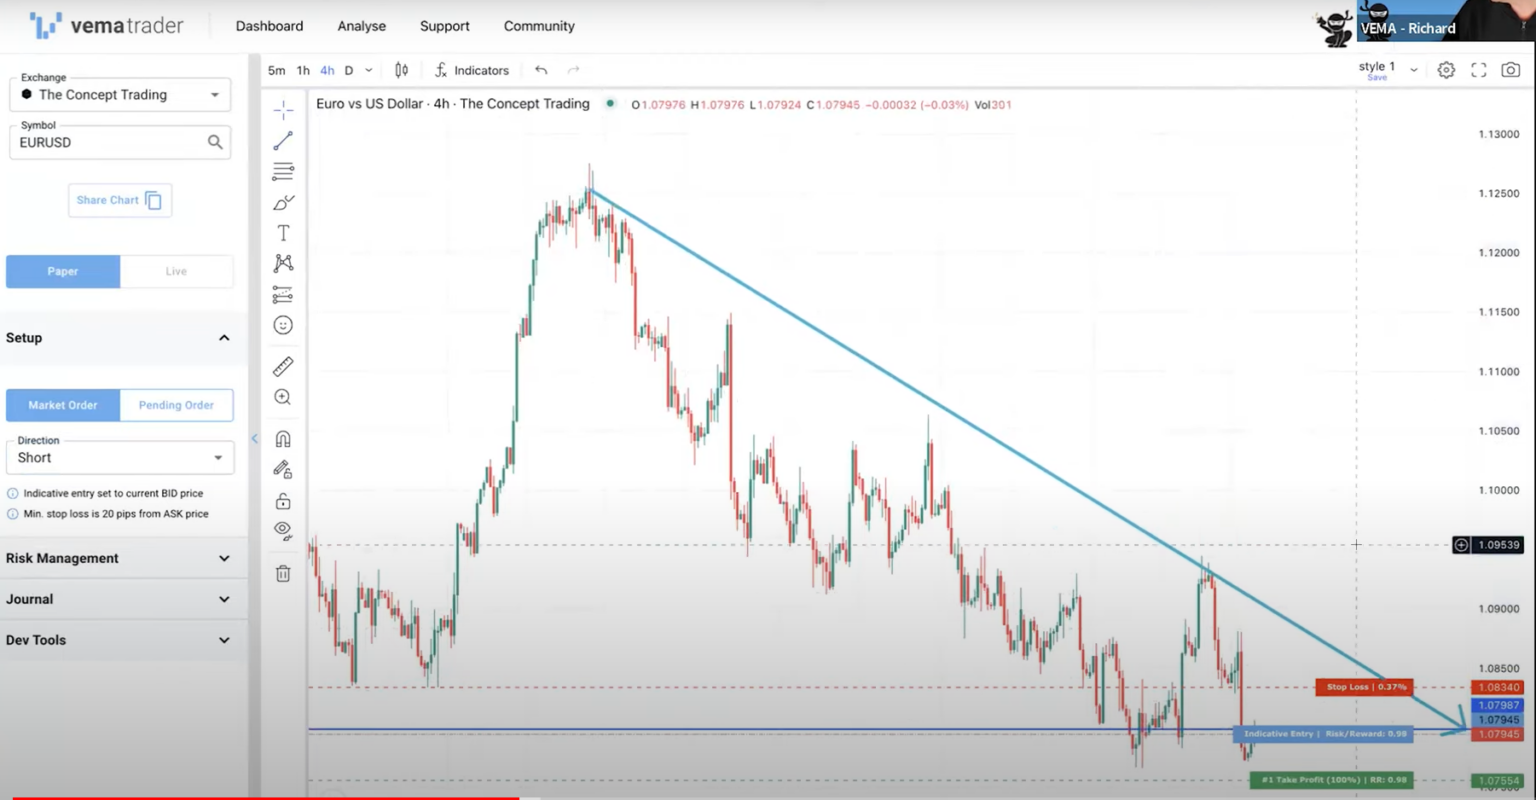Open the Analyse menu
The image size is (1536, 800).
[361, 26]
